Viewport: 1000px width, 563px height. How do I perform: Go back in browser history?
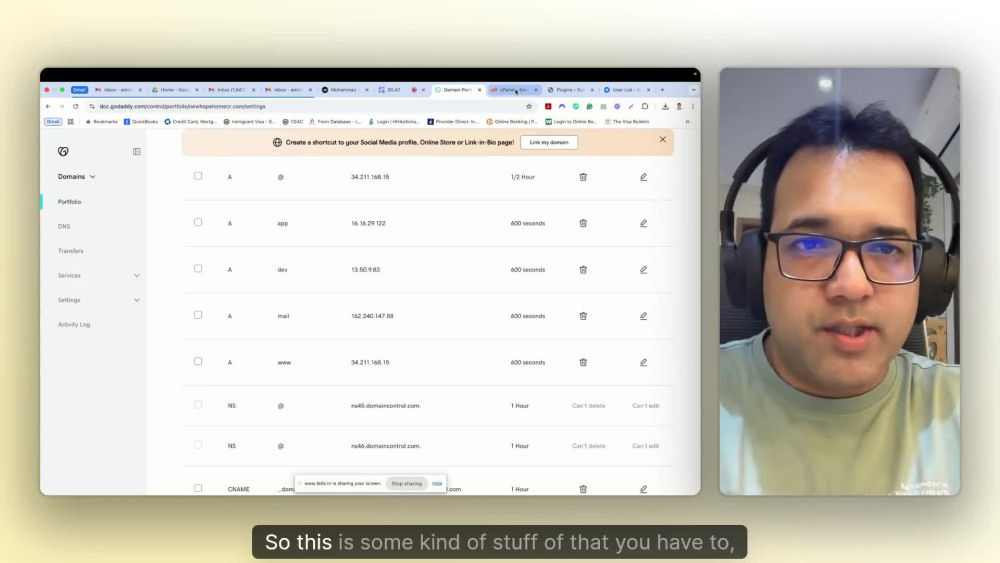point(48,106)
